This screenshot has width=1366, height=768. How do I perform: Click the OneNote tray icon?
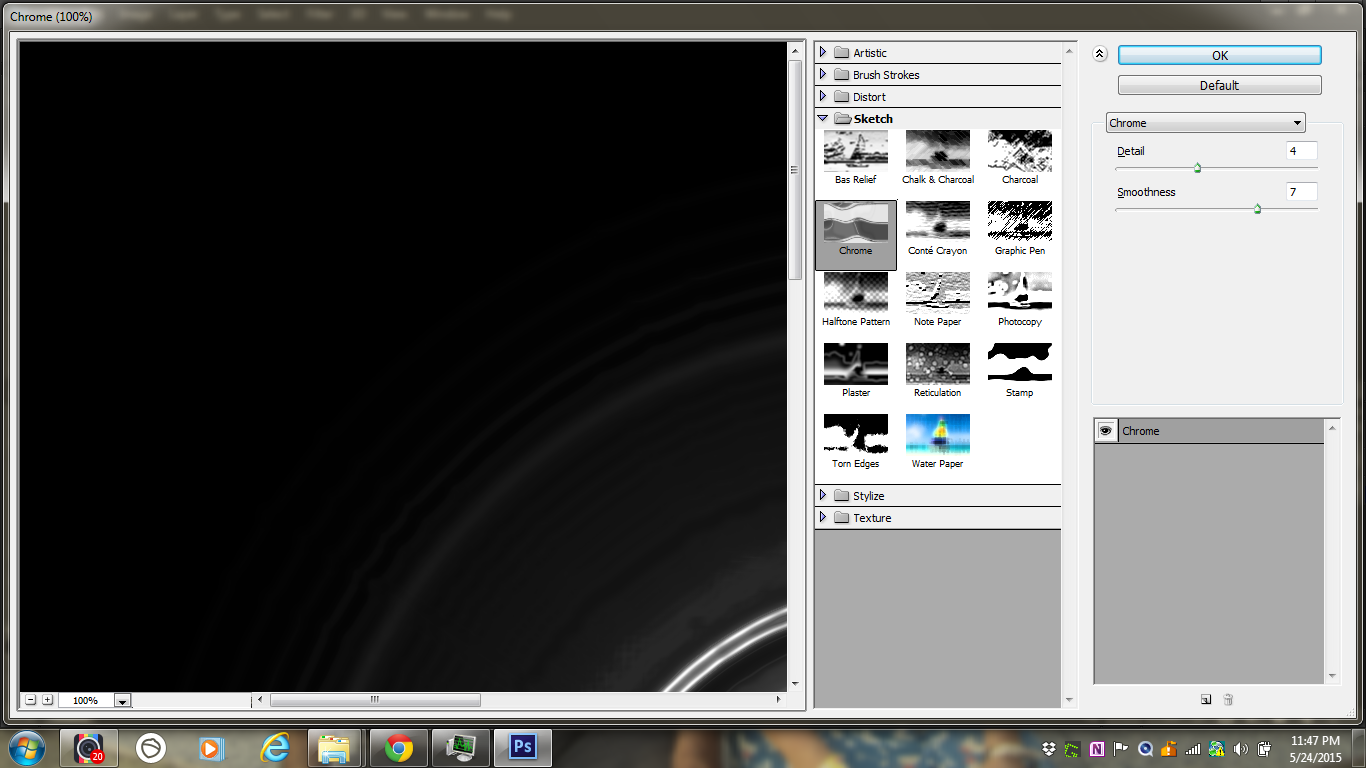point(1097,748)
